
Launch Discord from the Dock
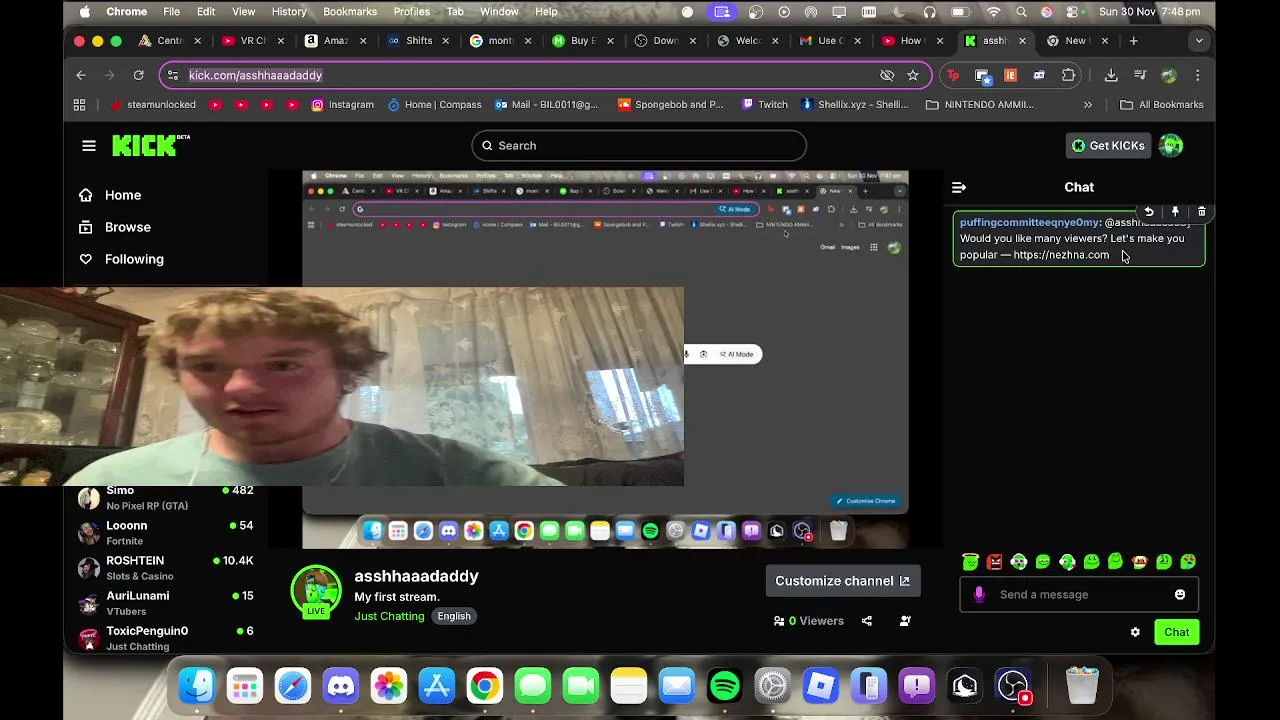pos(341,686)
